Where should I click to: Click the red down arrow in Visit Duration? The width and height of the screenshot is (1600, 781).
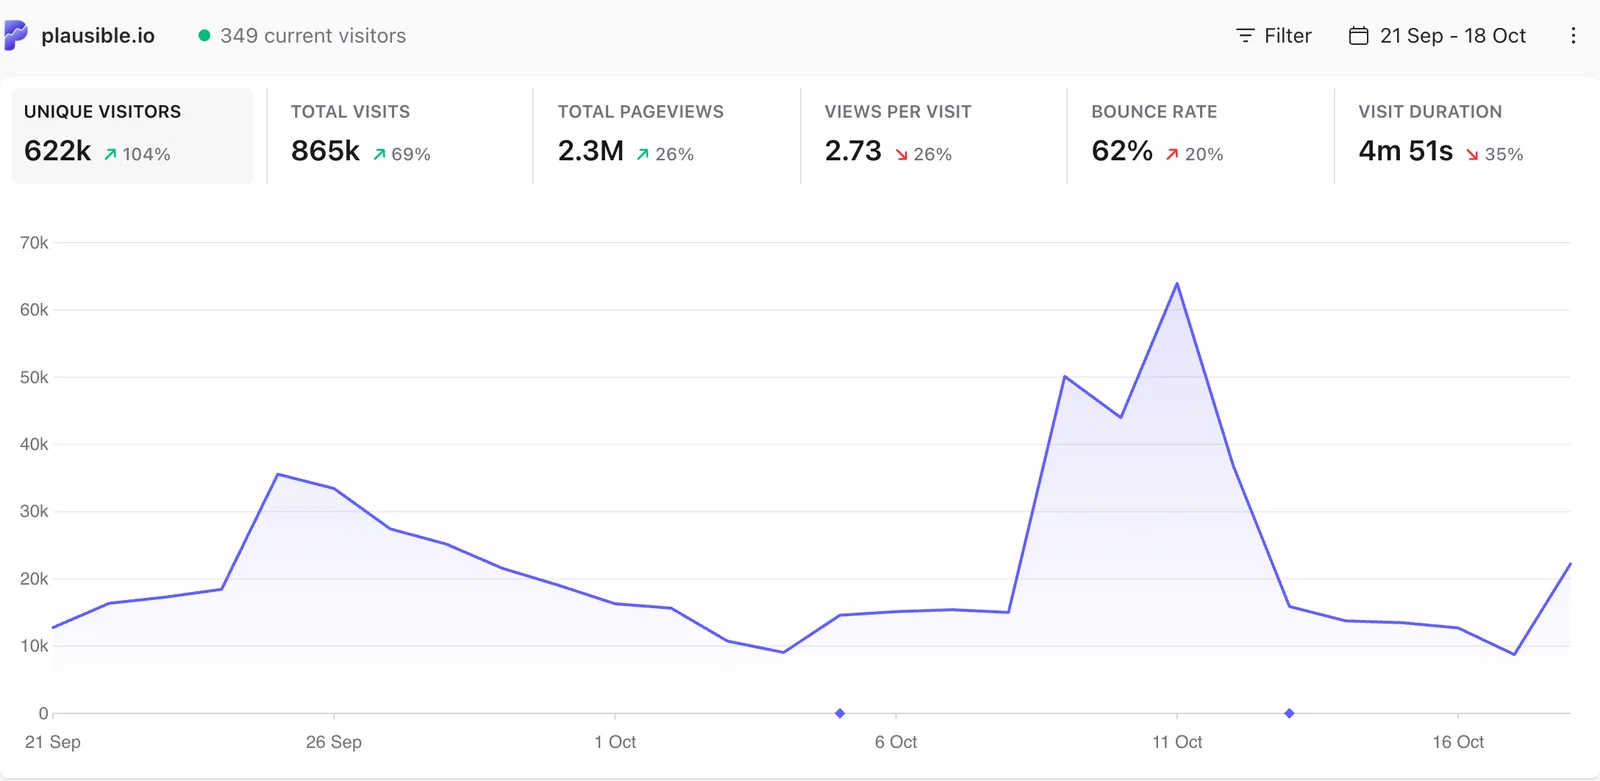[x=1472, y=154]
